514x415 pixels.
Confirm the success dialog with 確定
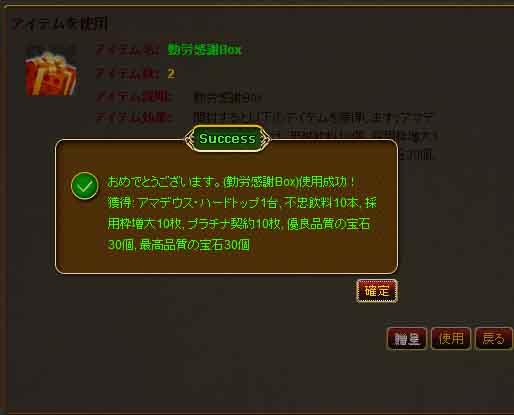pos(377,291)
